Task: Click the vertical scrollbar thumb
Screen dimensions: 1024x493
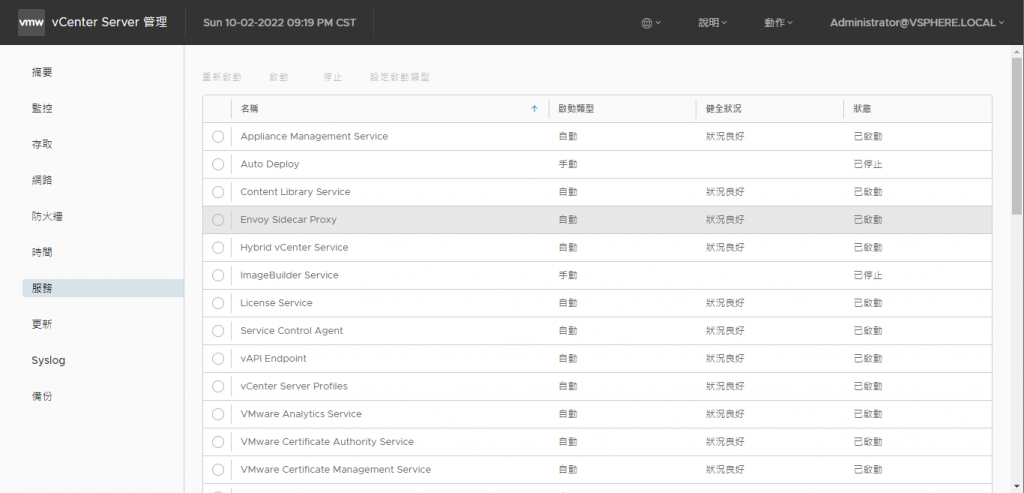Action: 1017,136
